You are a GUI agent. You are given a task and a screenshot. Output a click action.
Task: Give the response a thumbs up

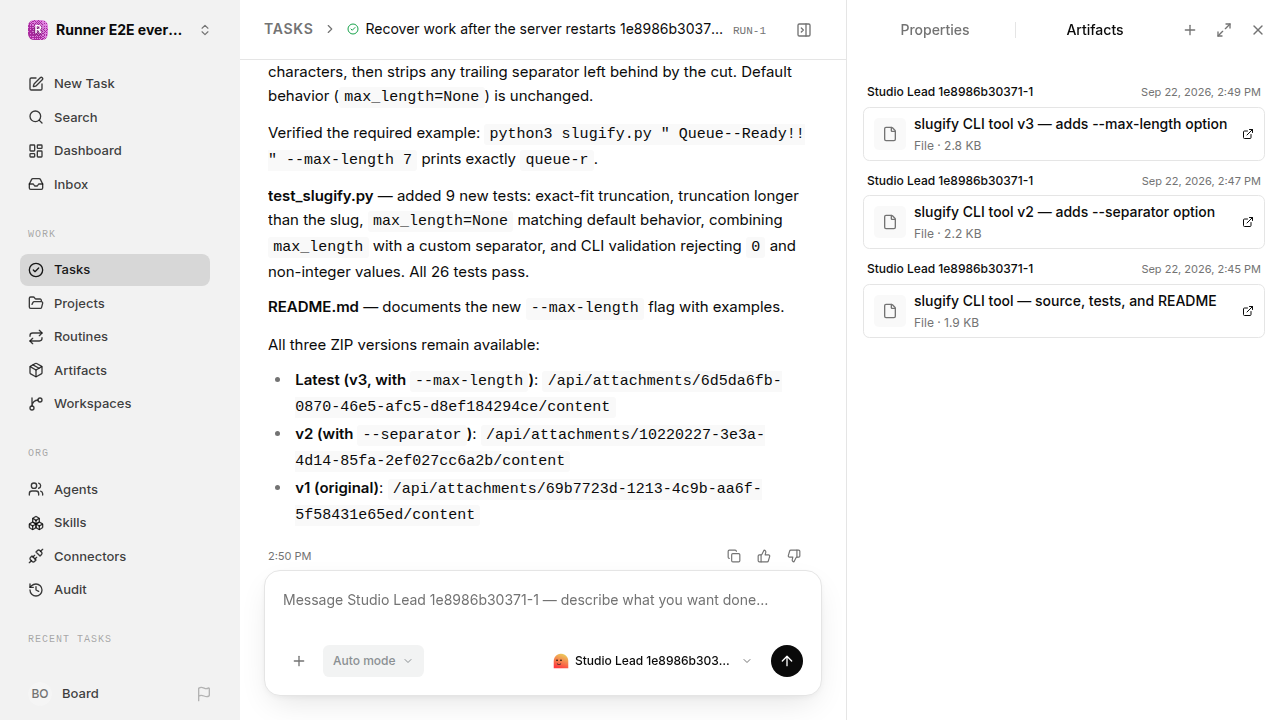pos(764,556)
